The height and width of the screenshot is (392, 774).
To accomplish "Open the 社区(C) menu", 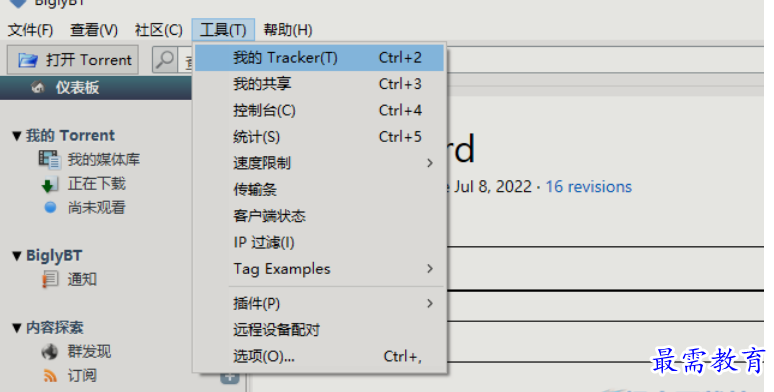I will click(x=158, y=30).
